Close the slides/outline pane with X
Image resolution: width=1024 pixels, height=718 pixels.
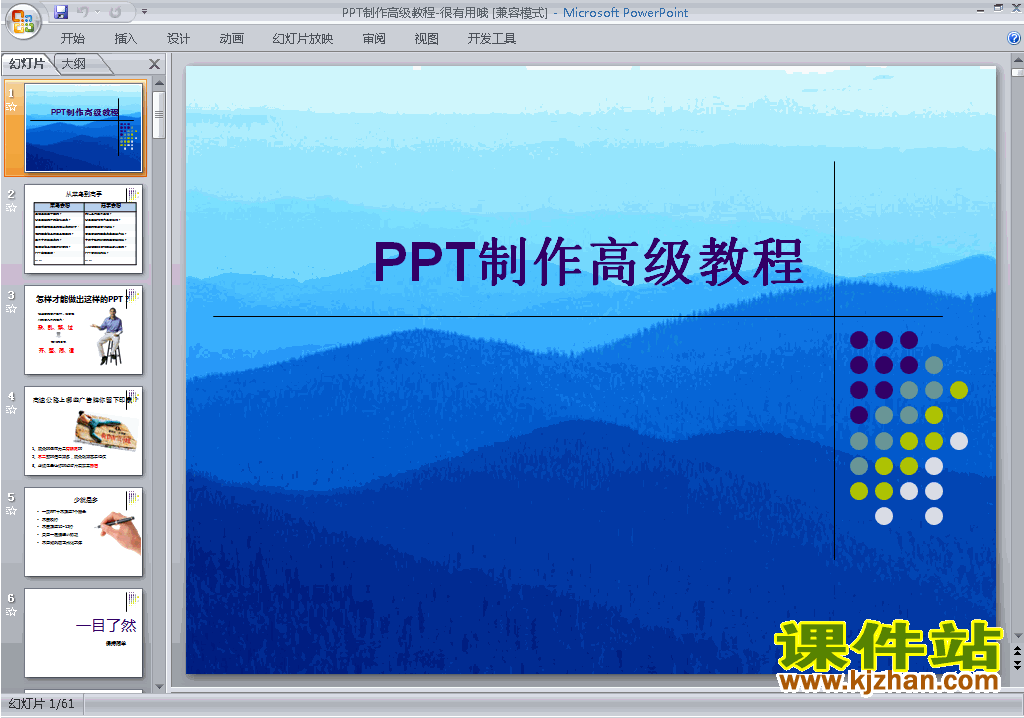click(x=154, y=63)
